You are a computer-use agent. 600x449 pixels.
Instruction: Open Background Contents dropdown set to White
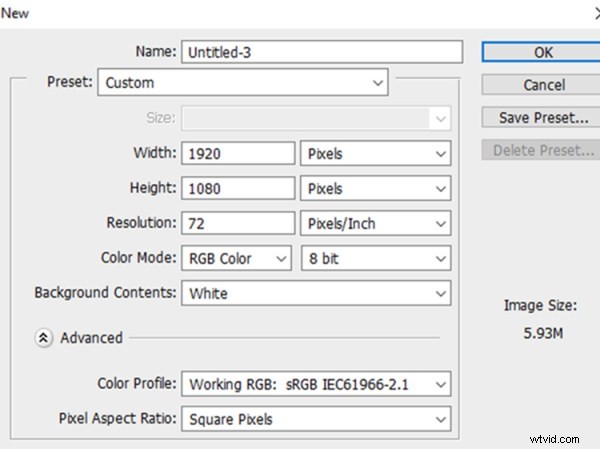[315, 293]
